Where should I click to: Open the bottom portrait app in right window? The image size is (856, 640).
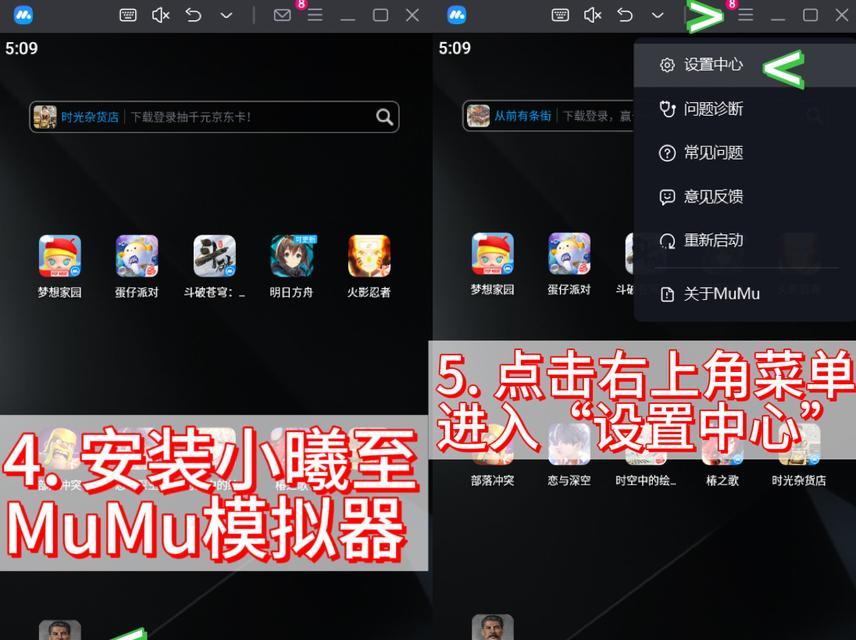pos(492,627)
